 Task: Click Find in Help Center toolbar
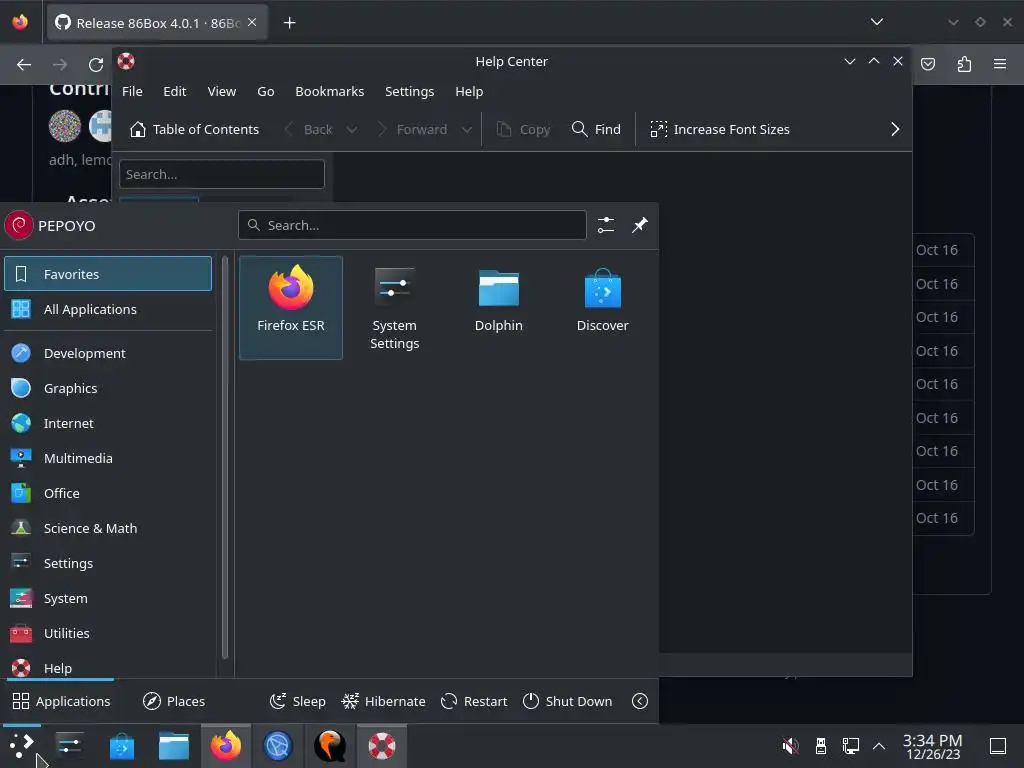[x=596, y=129]
